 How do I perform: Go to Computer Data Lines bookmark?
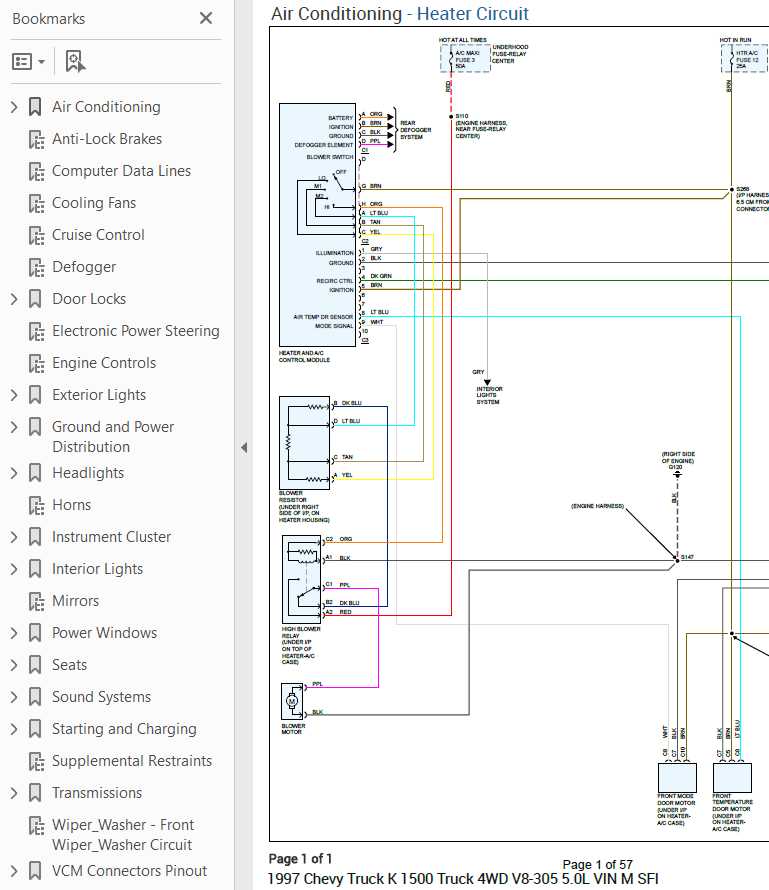tap(121, 171)
